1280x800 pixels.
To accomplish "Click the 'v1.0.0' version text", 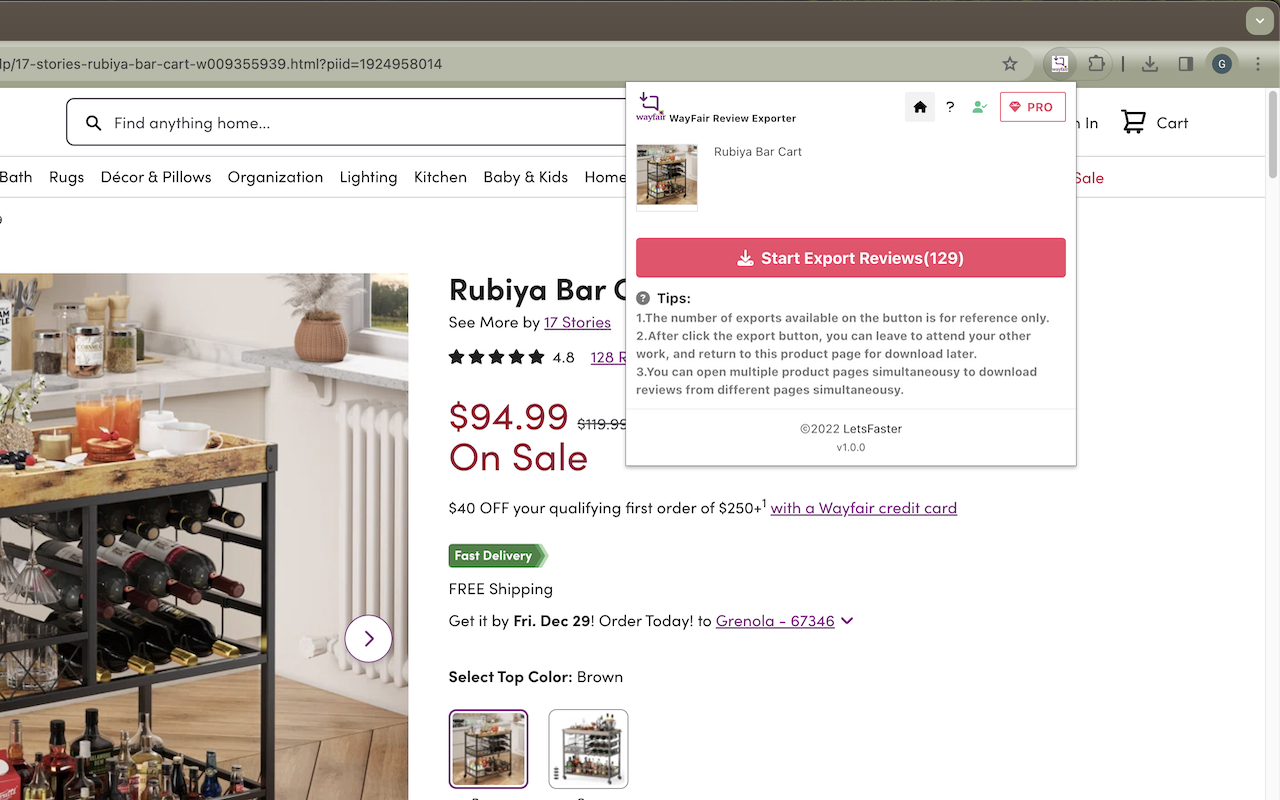I will tap(851, 447).
